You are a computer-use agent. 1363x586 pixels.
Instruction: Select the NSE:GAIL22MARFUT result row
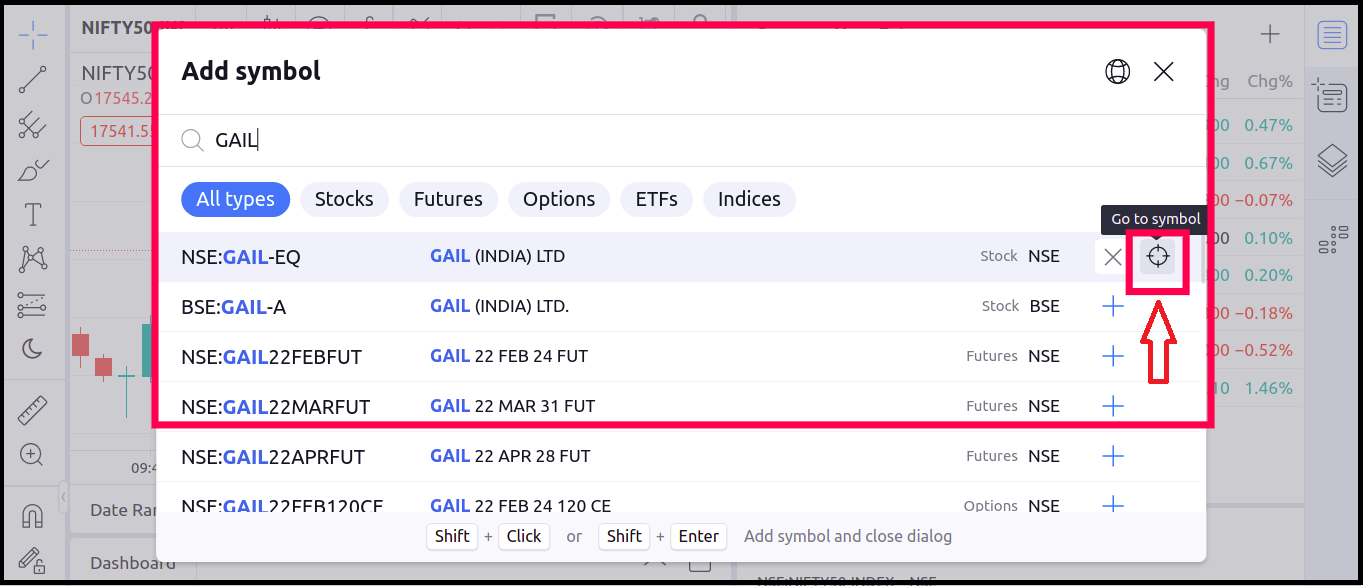tap(678, 407)
